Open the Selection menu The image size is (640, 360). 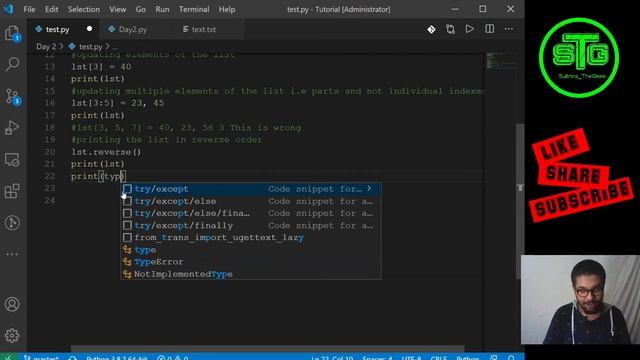(84, 9)
